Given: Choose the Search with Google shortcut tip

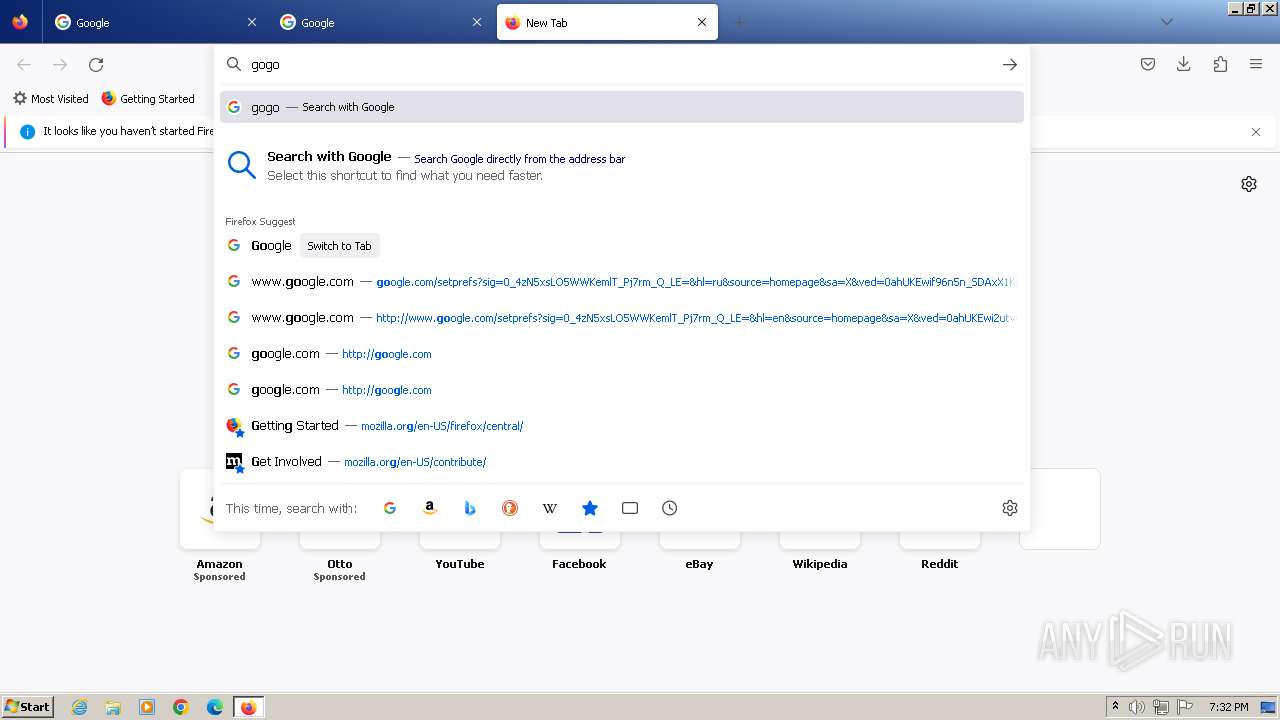Looking at the screenshot, I should 622,166.
